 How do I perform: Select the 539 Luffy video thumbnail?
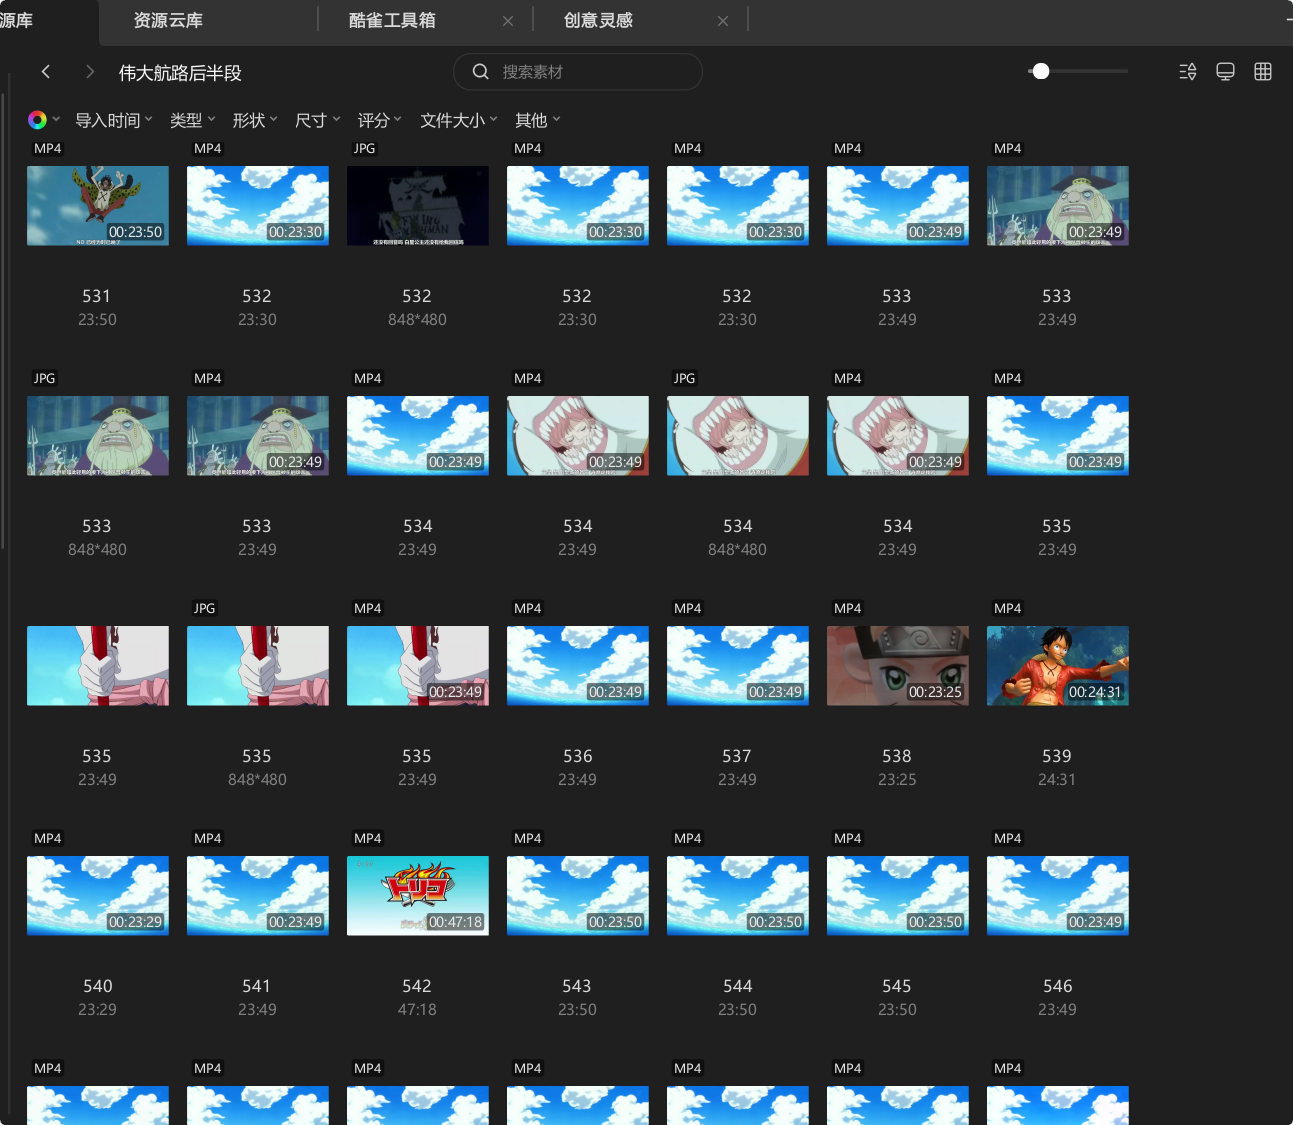pos(1058,666)
